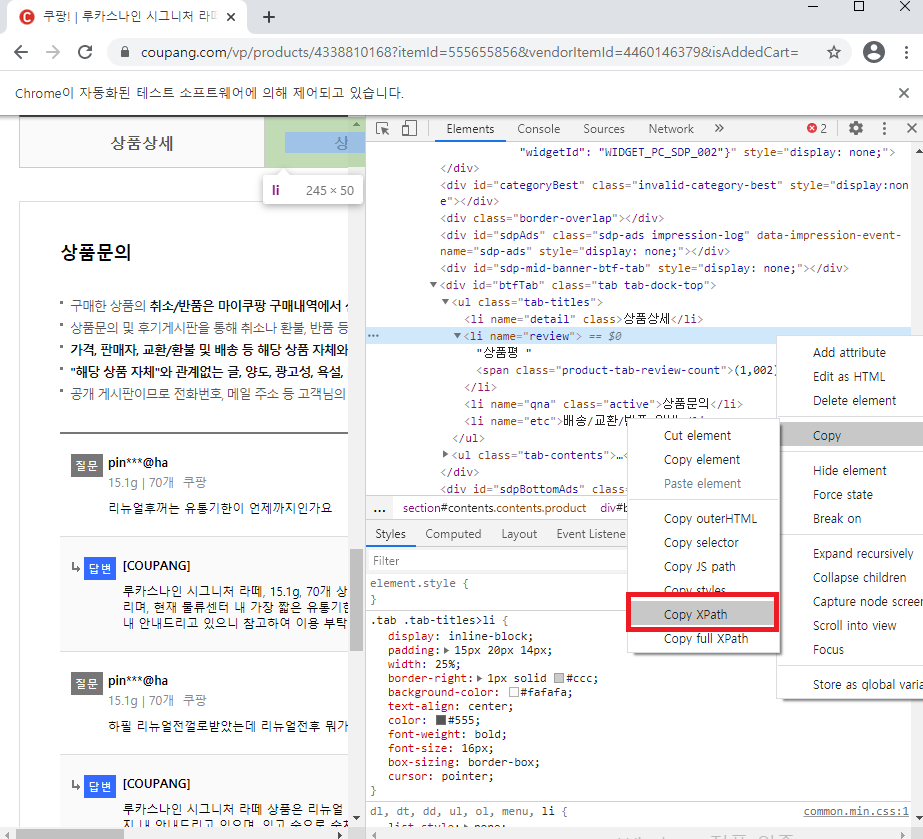Open the Computed pane tab
Viewport: 923px width, 839px height.
pos(453,534)
